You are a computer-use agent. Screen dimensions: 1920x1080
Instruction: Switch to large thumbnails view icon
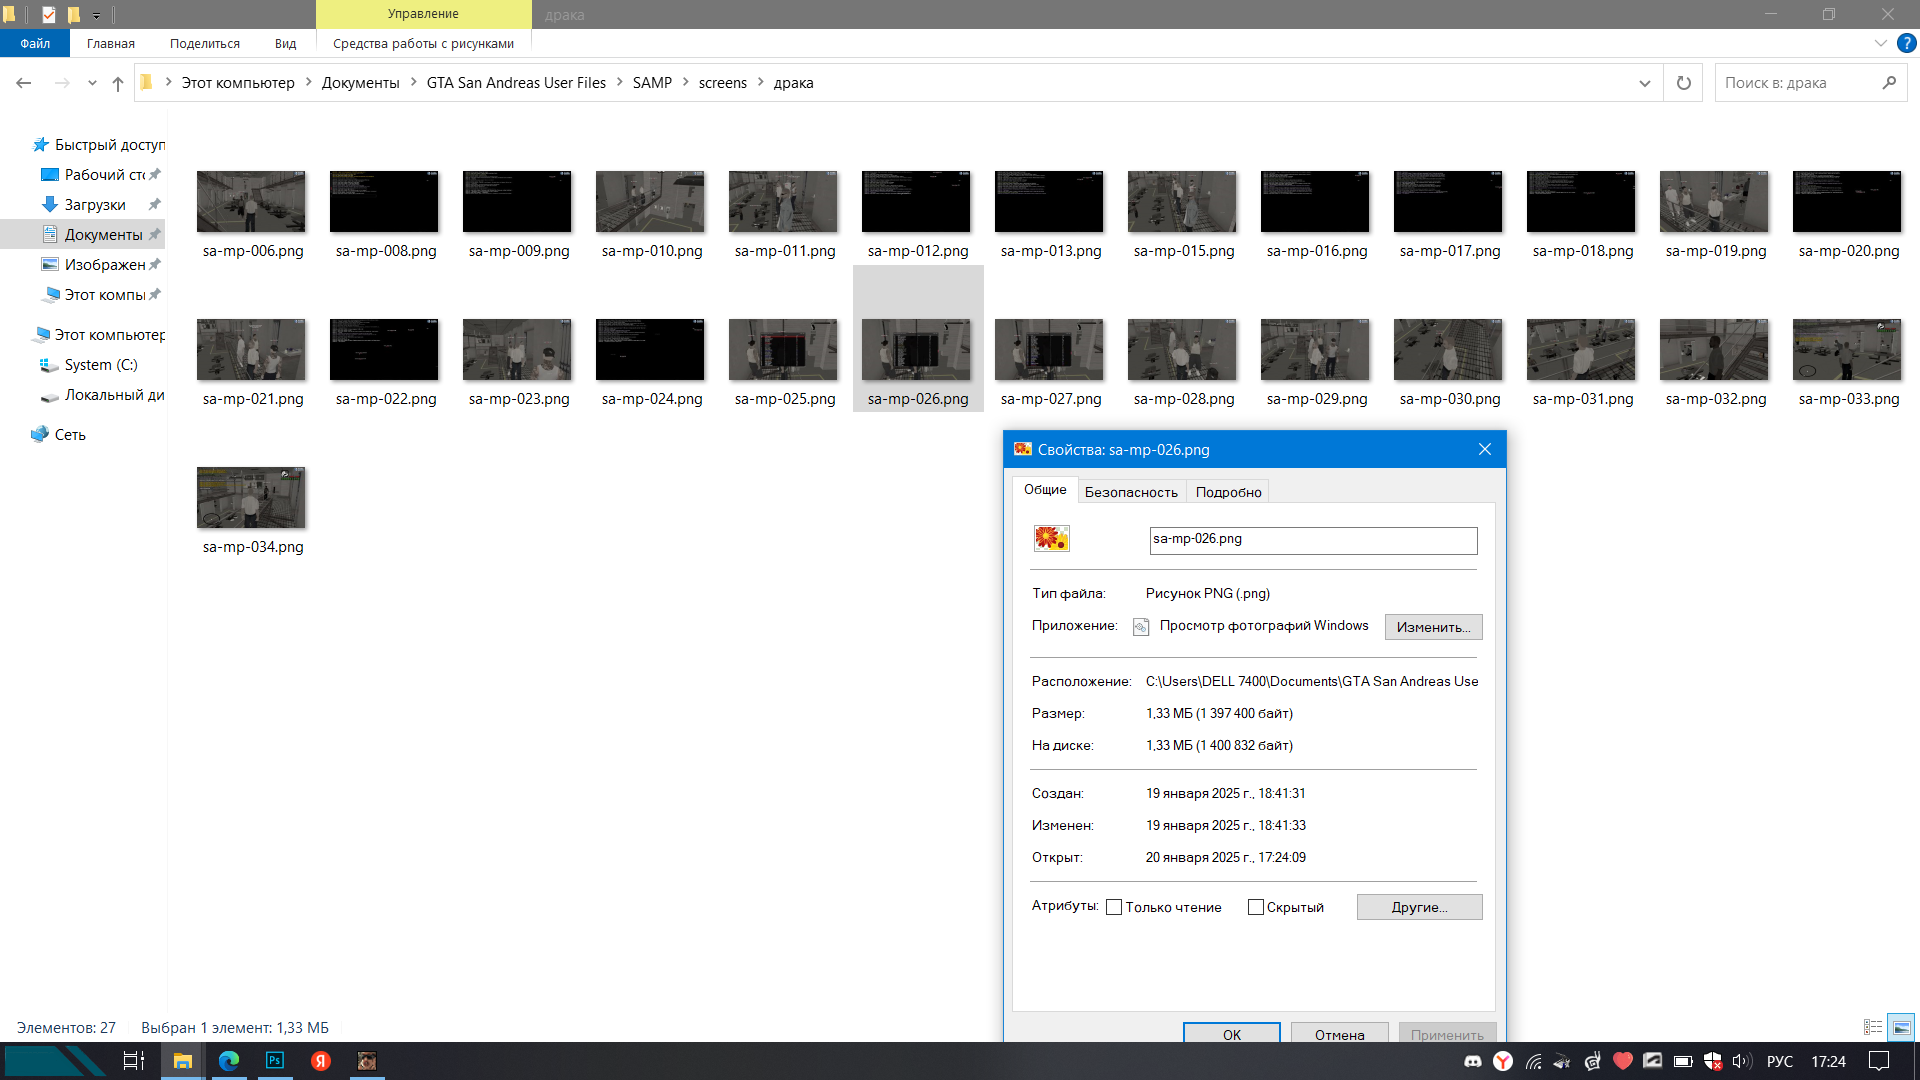pos(1901,1027)
